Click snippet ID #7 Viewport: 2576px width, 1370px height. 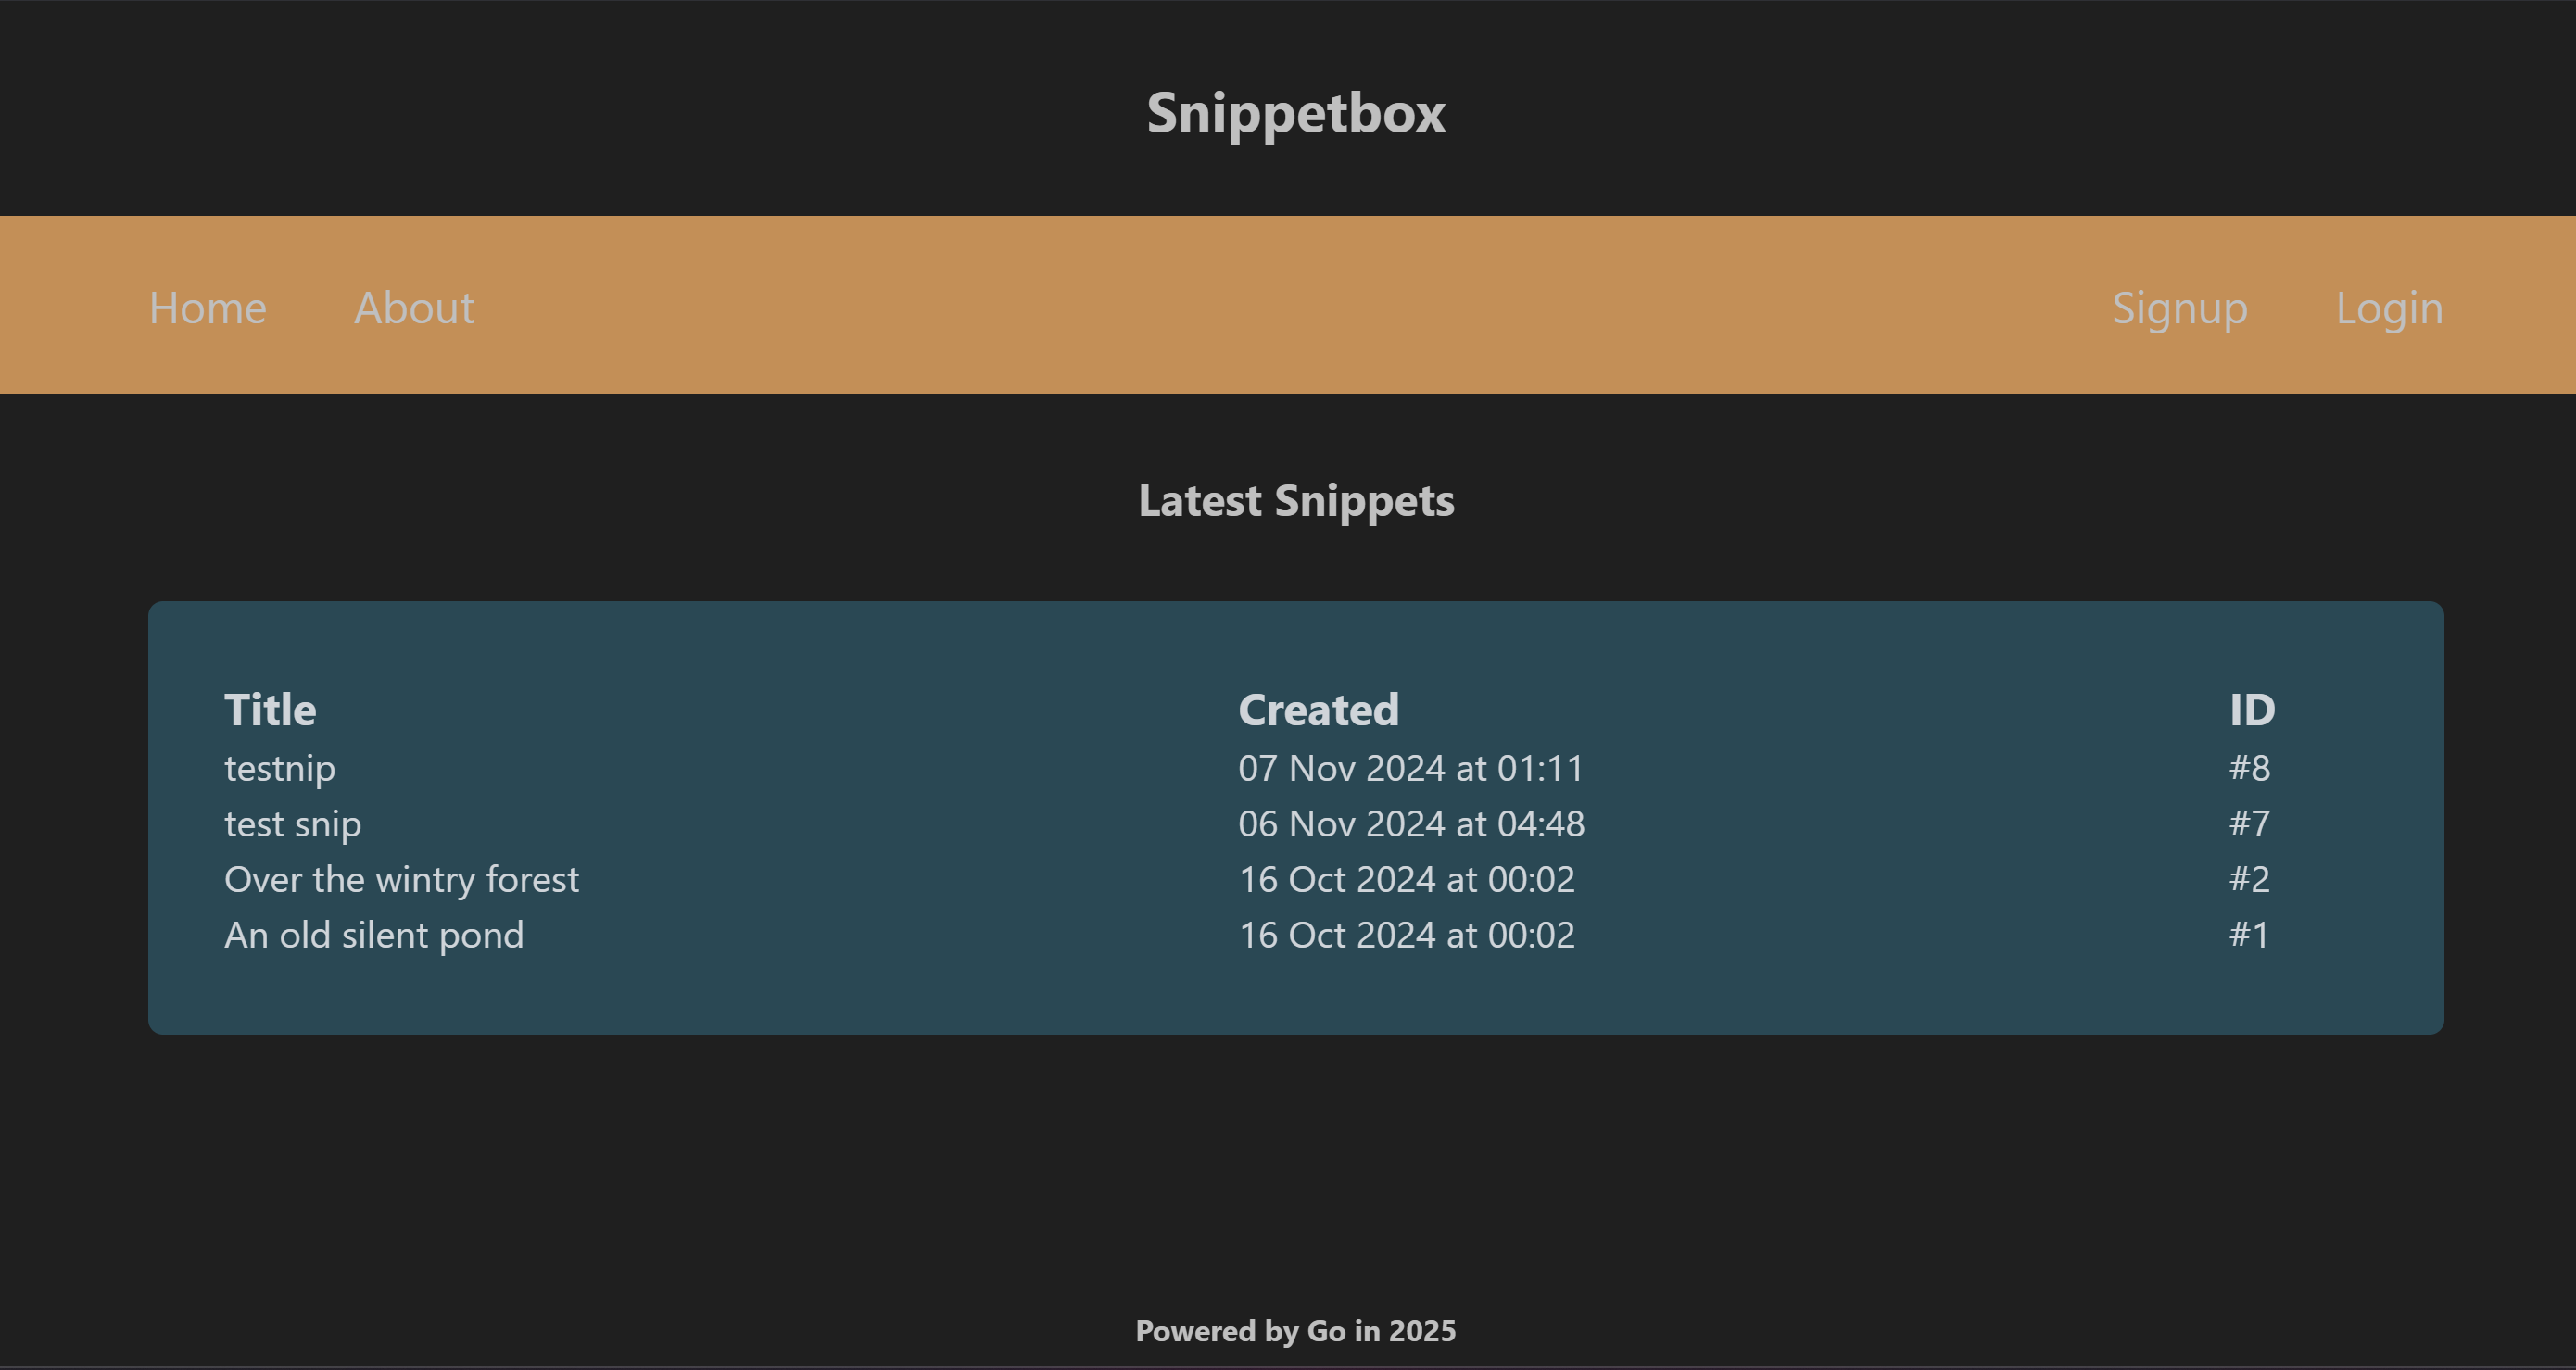tap(2249, 824)
